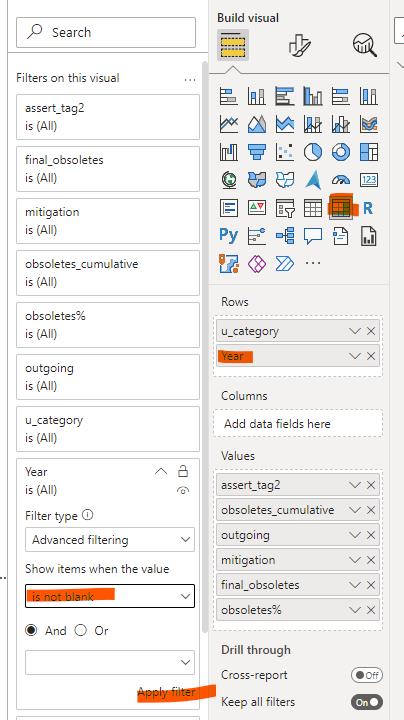Viewport: 404px width, 720px height.
Task: Open the empty second condition dropdown
Action: pyautogui.click(x=110, y=662)
